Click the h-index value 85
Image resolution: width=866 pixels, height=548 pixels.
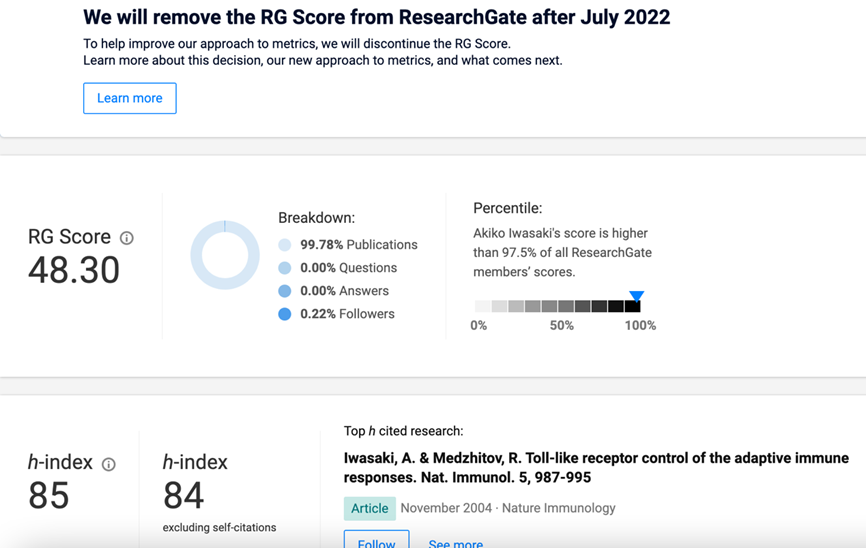click(x=49, y=496)
